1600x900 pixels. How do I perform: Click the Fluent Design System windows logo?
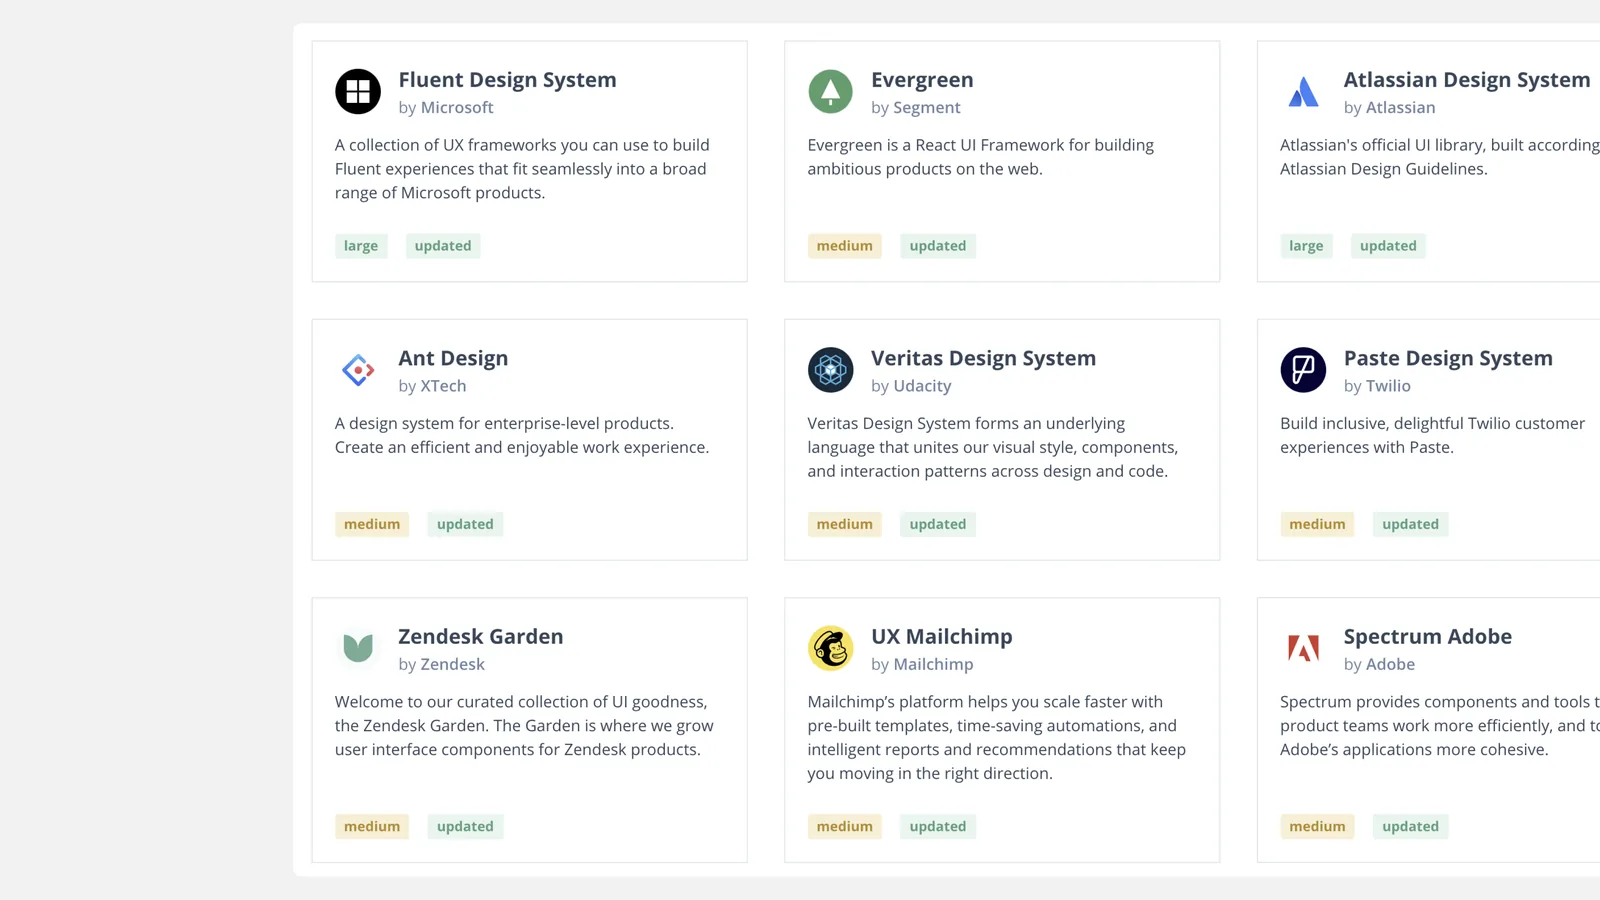click(x=358, y=92)
